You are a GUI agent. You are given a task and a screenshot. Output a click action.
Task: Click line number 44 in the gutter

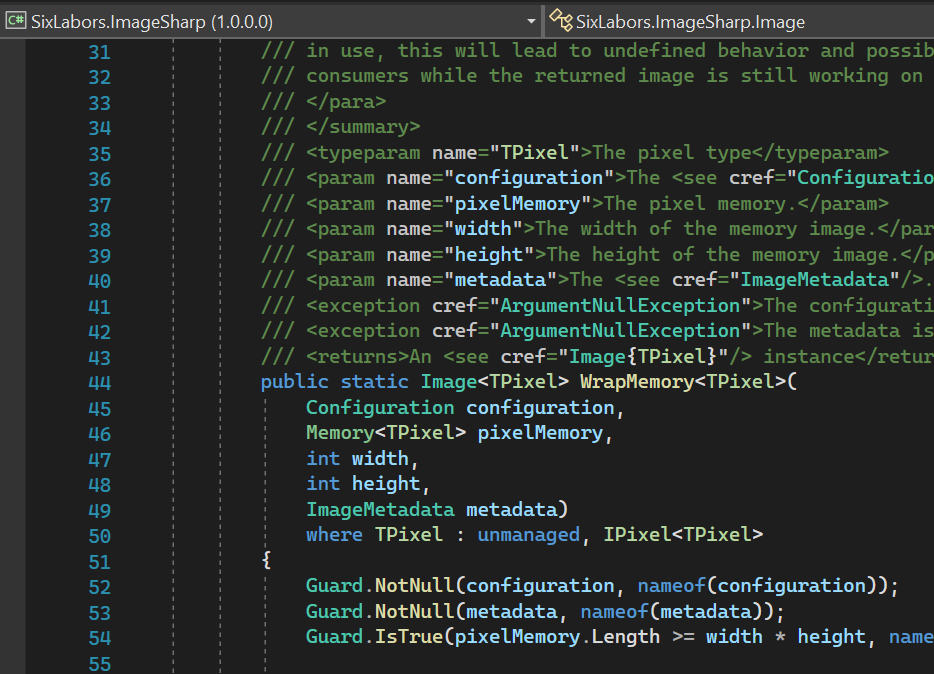(99, 383)
